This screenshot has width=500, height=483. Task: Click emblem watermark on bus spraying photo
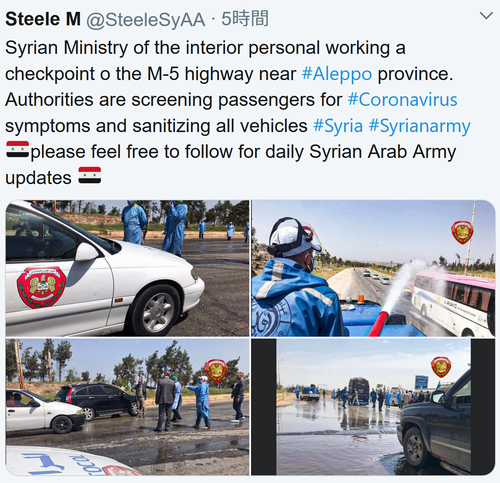[462, 232]
